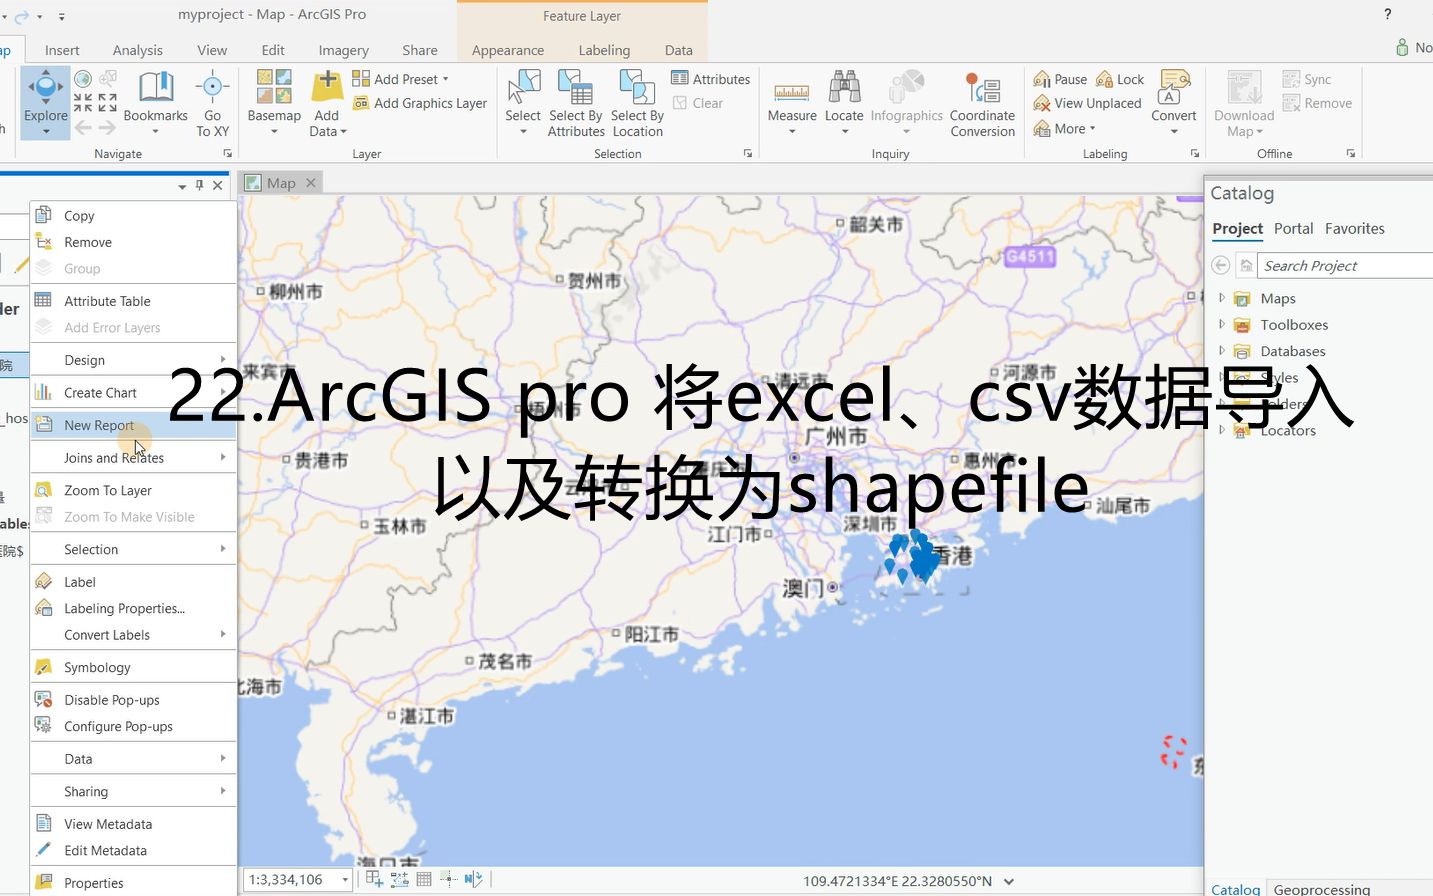Go to the previous extent arrow
This screenshot has width=1433, height=896.
83,127
